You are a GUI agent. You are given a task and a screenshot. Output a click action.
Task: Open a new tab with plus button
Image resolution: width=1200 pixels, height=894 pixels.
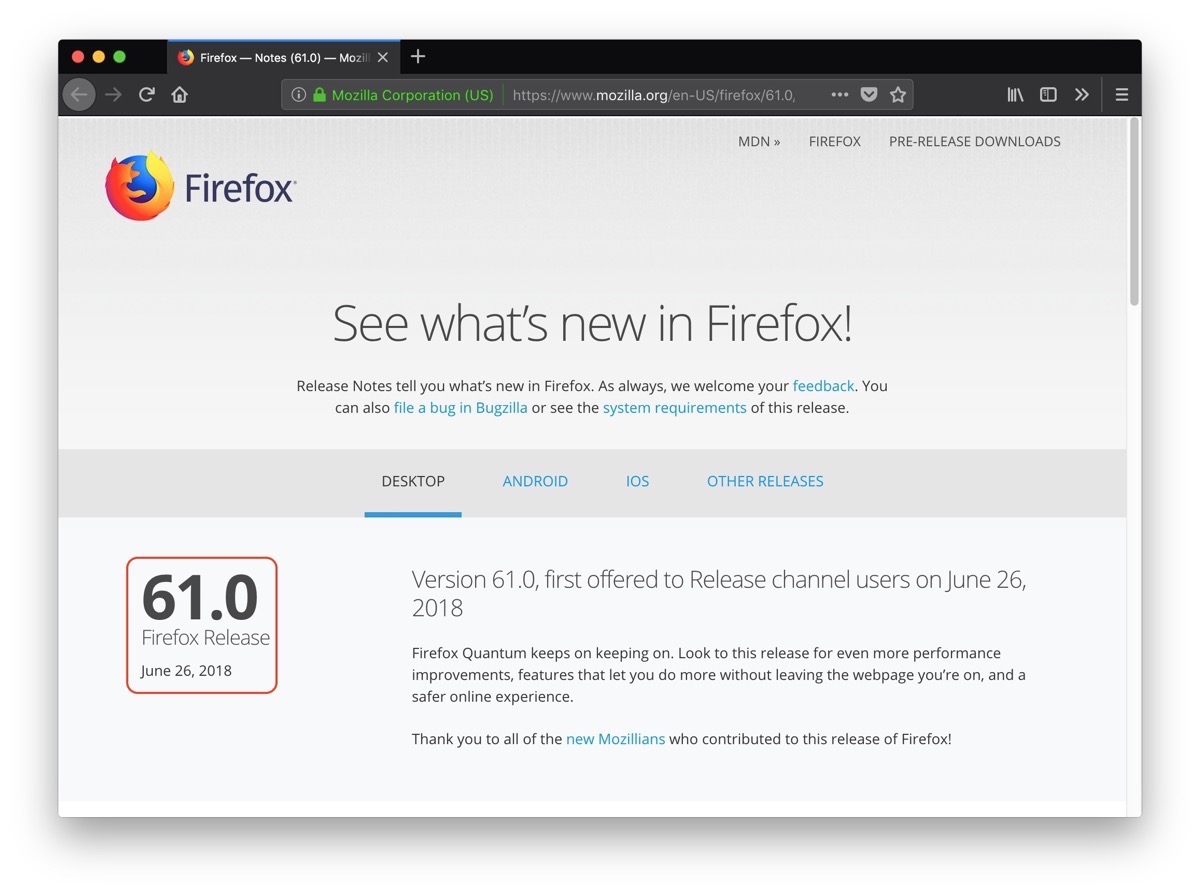418,57
